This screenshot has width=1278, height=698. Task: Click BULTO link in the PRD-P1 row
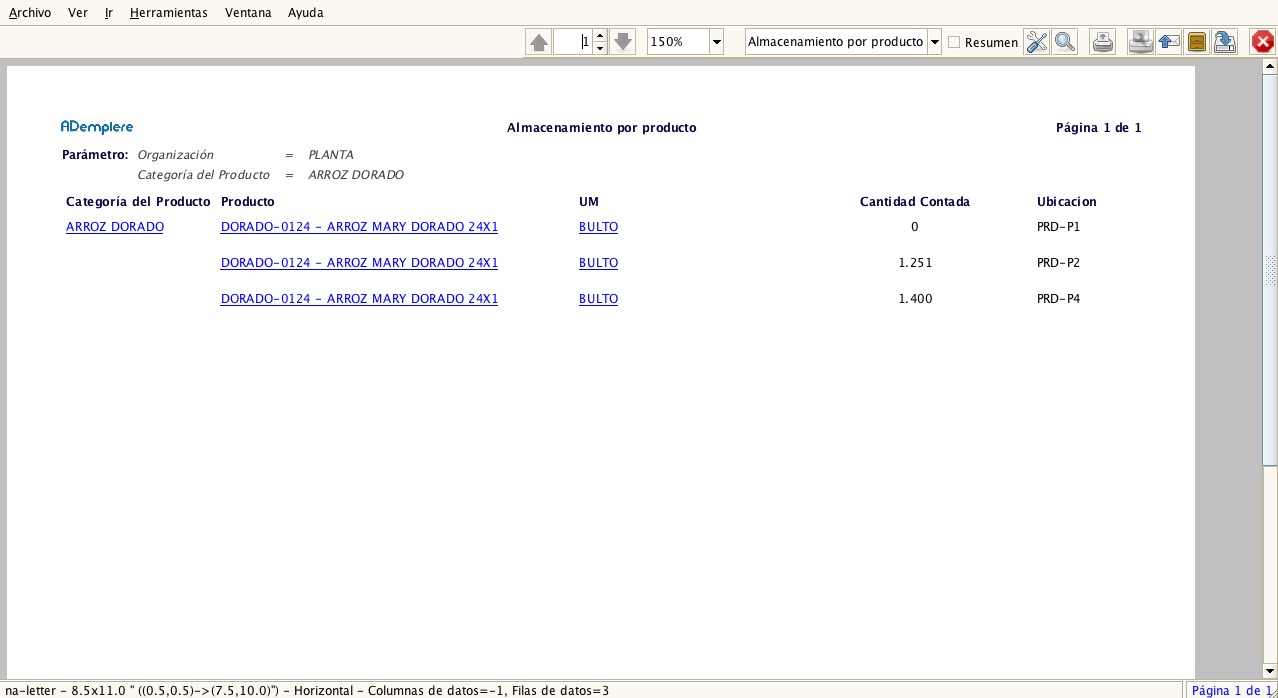pyautogui.click(x=598, y=227)
